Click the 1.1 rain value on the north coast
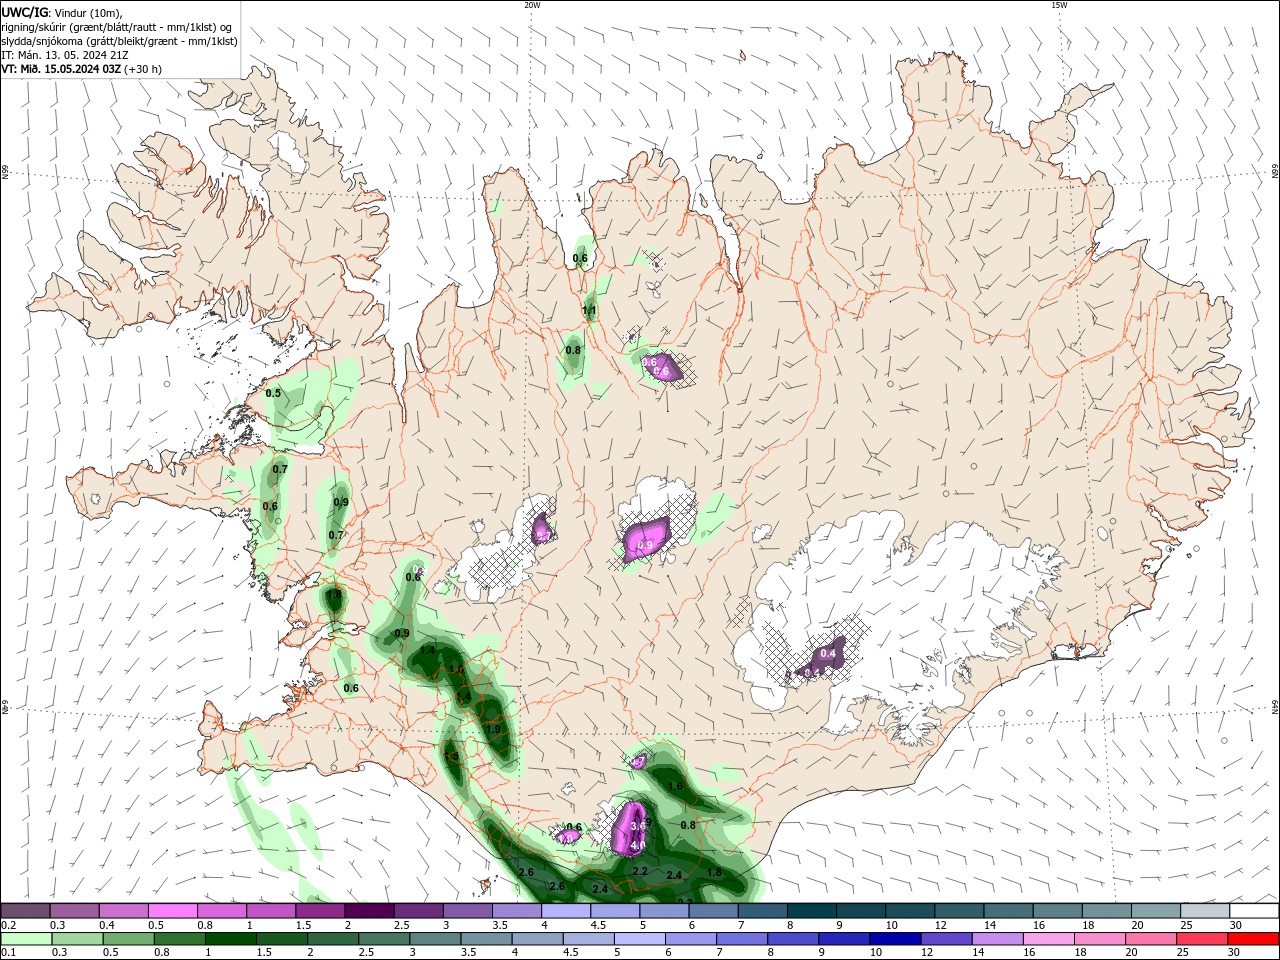 pos(589,311)
